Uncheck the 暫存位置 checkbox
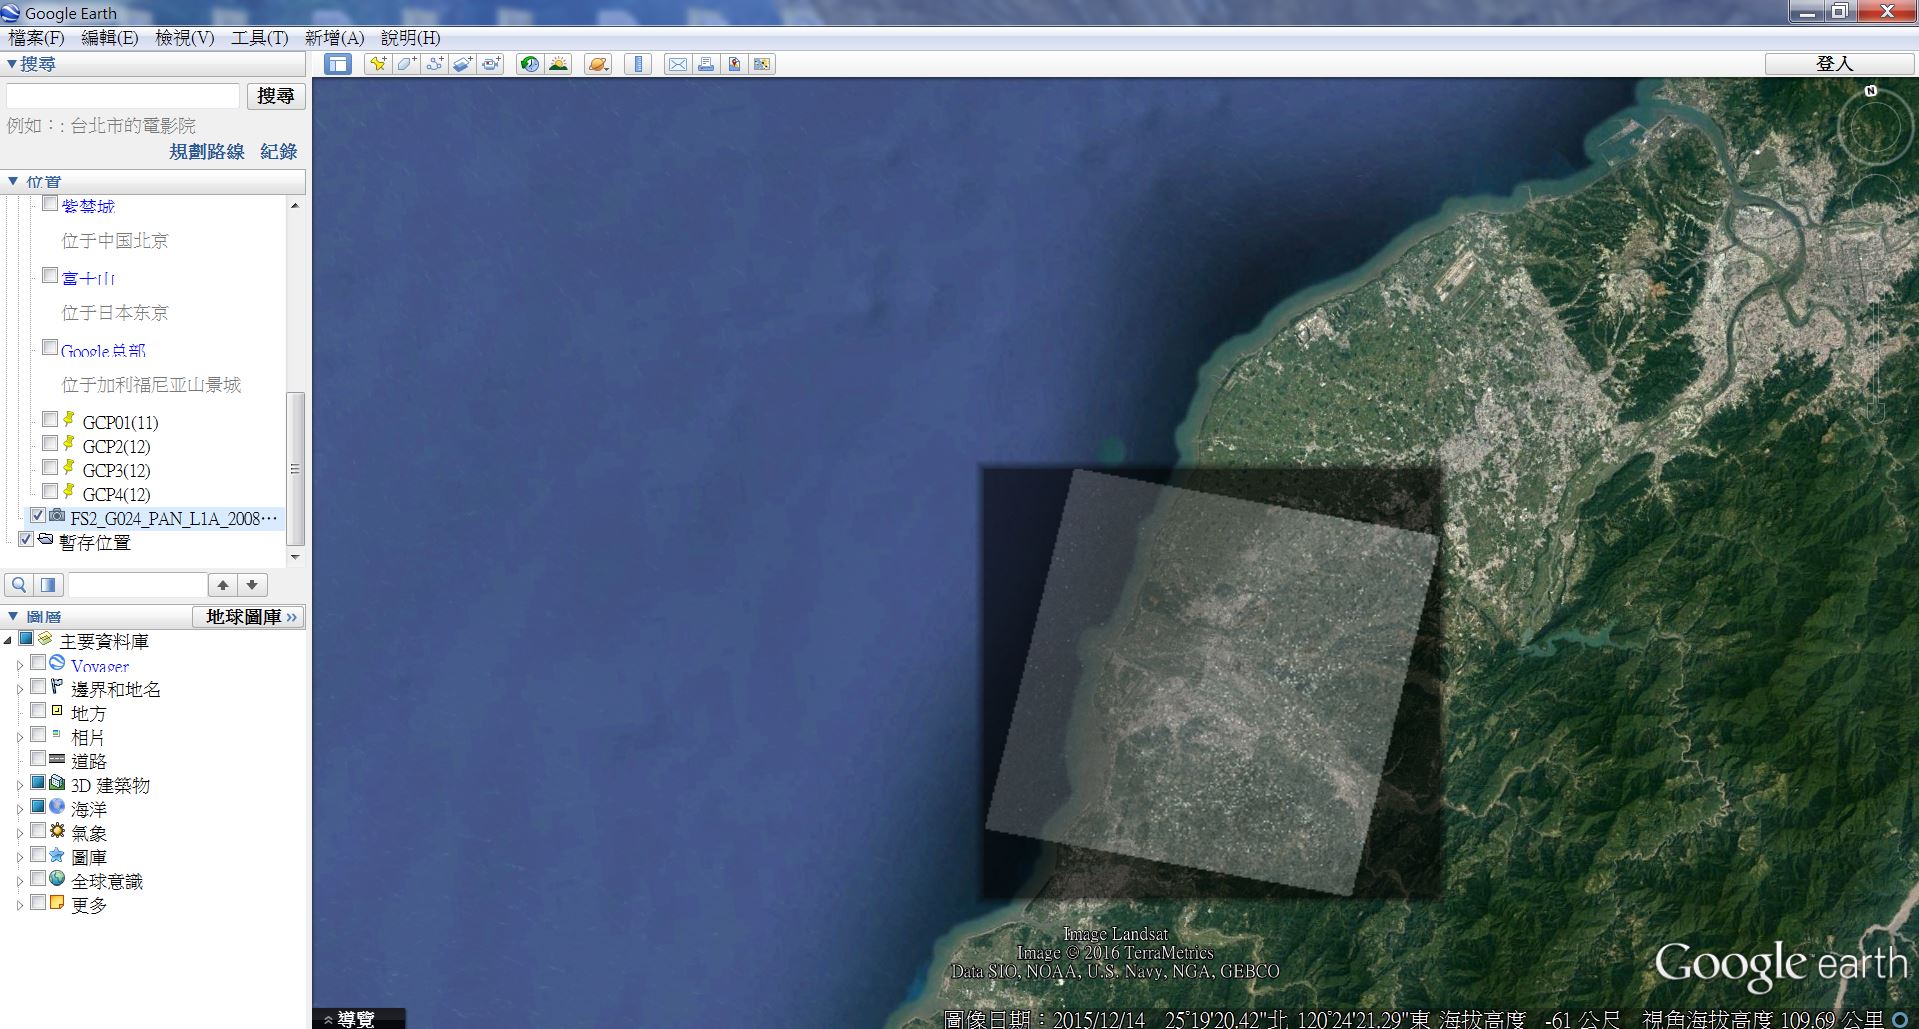 [x=26, y=540]
